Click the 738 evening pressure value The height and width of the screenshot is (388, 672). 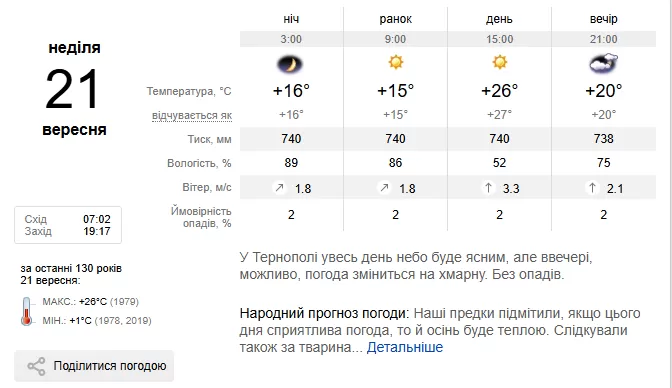[603, 139]
